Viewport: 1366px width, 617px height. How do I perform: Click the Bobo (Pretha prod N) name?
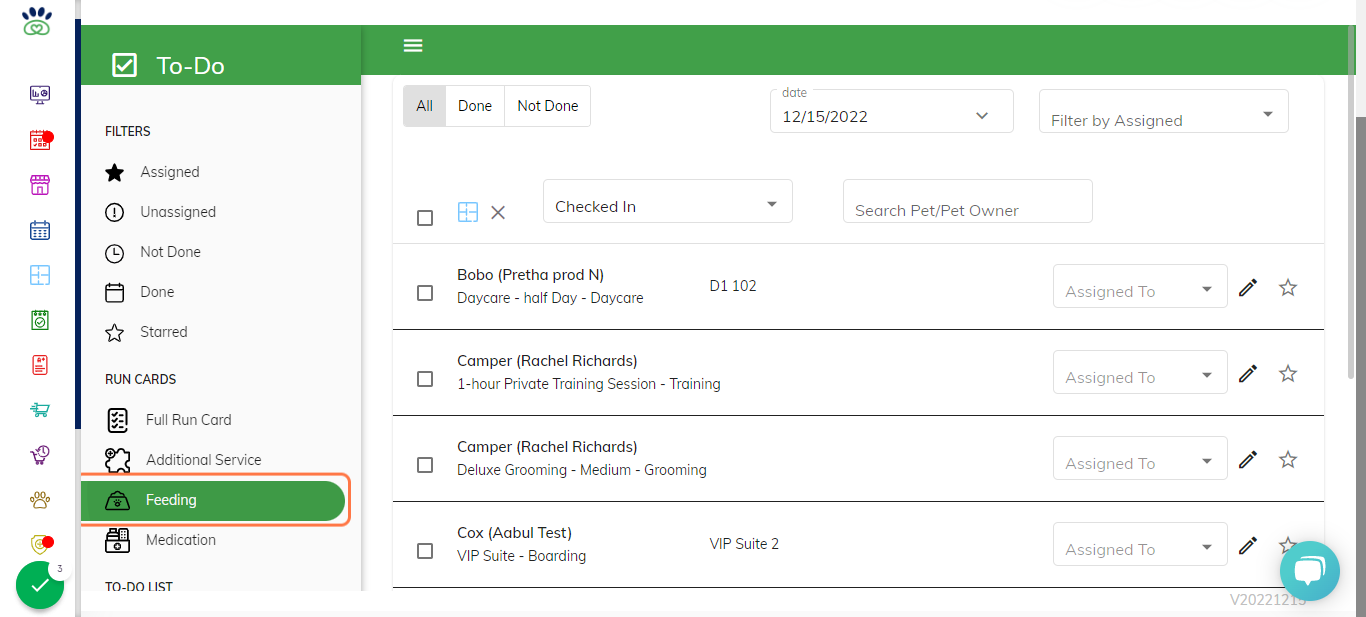(x=530, y=275)
